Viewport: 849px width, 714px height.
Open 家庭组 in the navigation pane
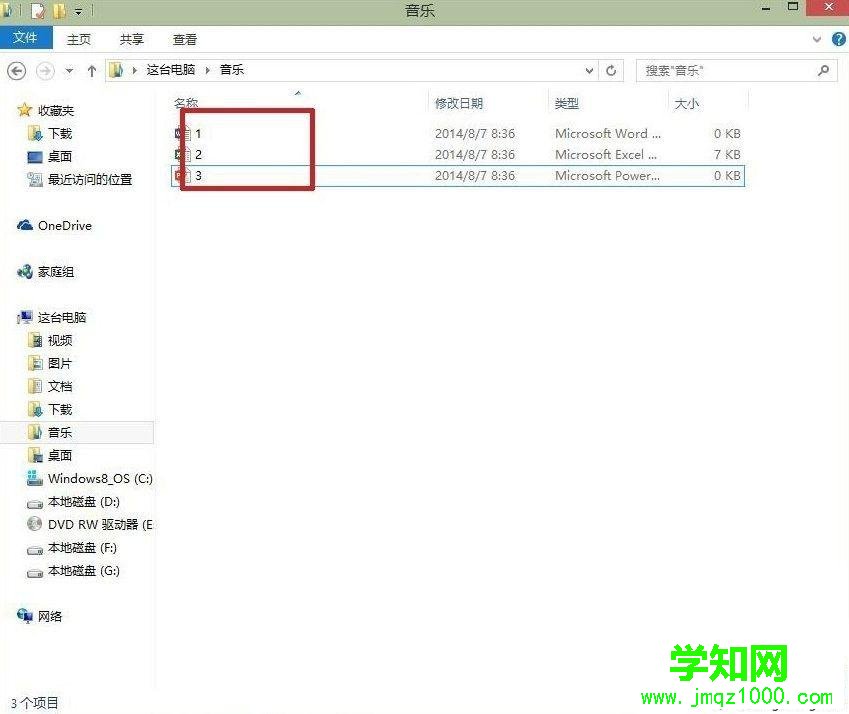click(56, 272)
